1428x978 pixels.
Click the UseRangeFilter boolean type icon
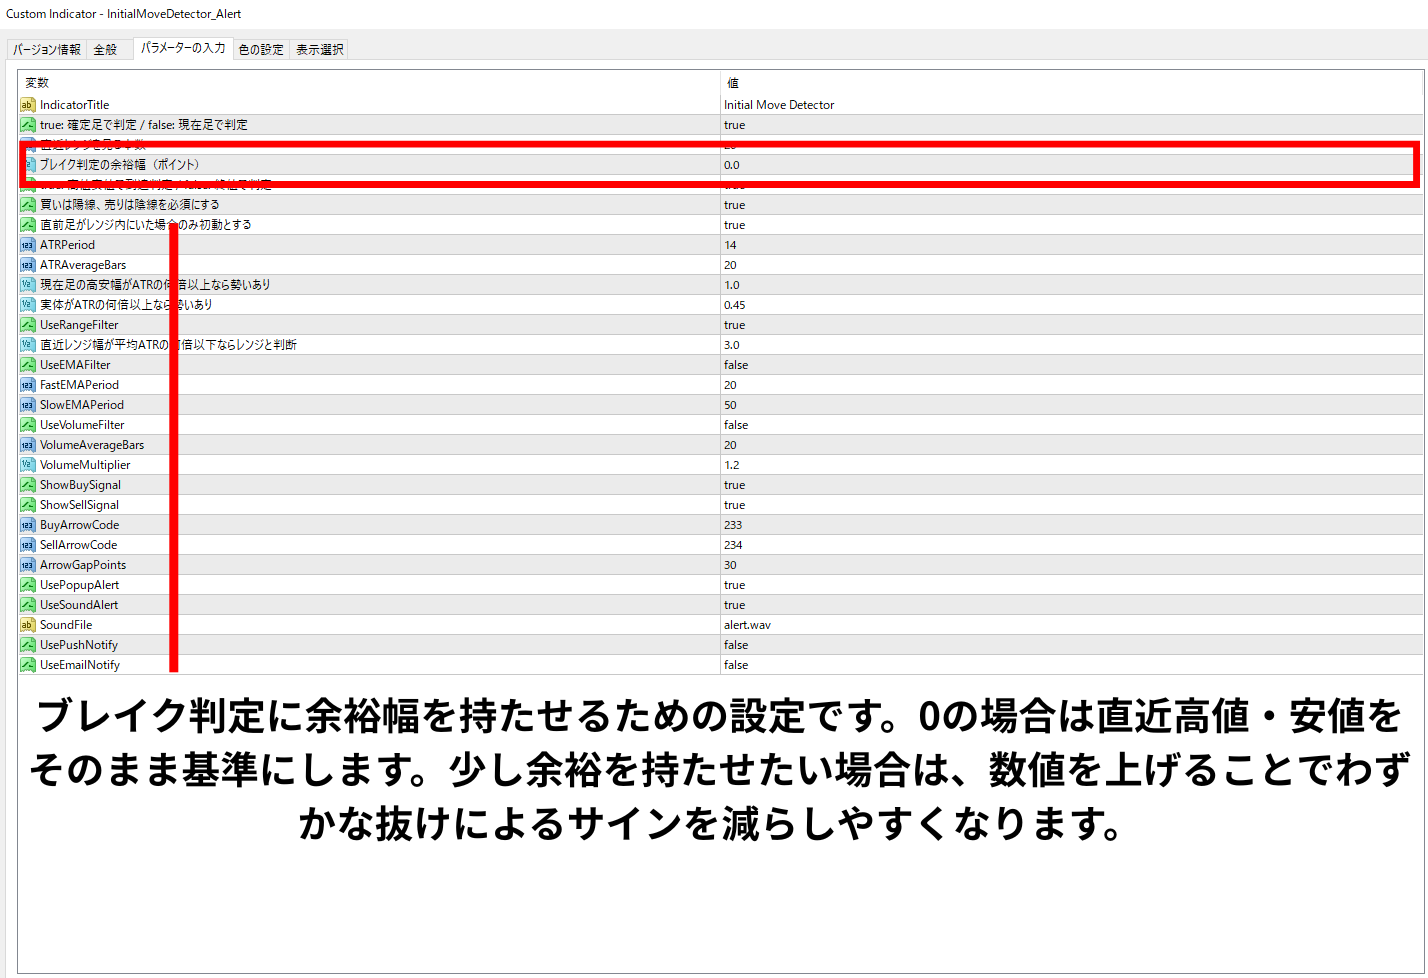pyautogui.click(x=28, y=325)
